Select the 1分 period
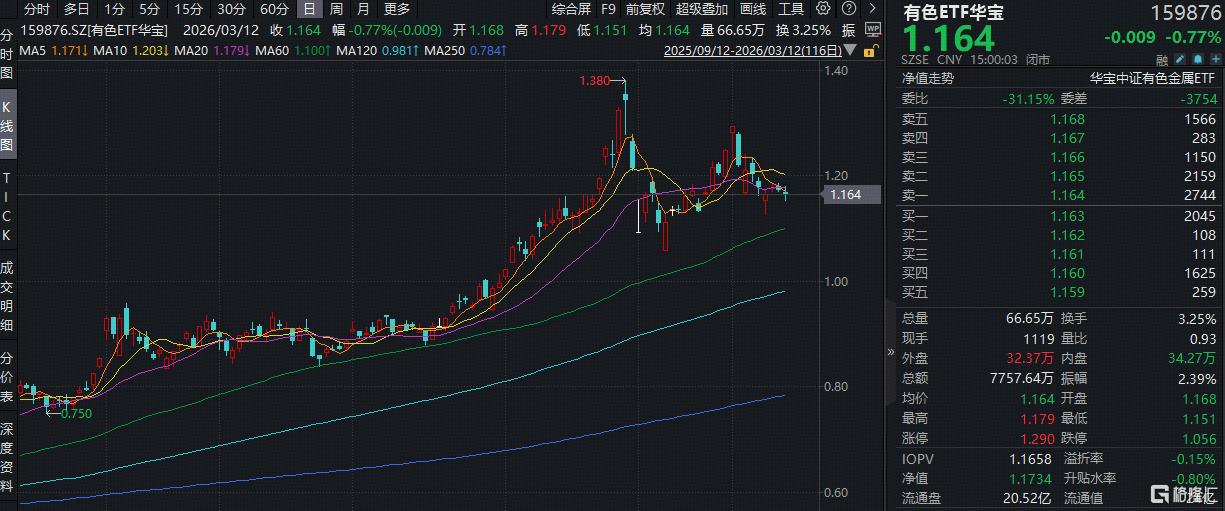The width and height of the screenshot is (1225, 511). (115, 9)
